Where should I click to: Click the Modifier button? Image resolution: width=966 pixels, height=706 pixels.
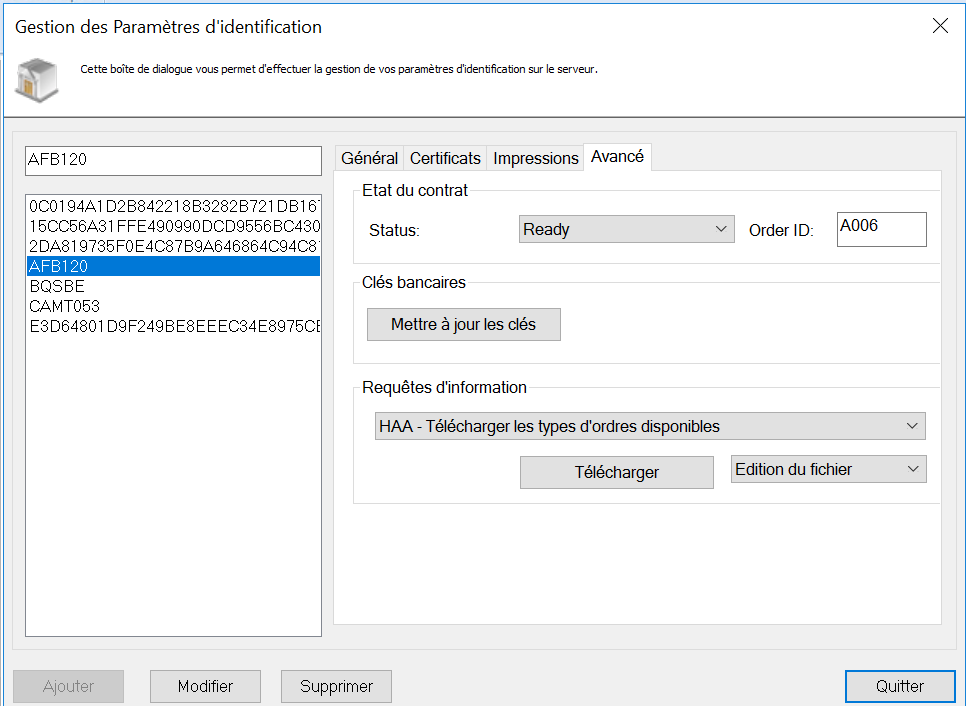[x=205, y=686]
